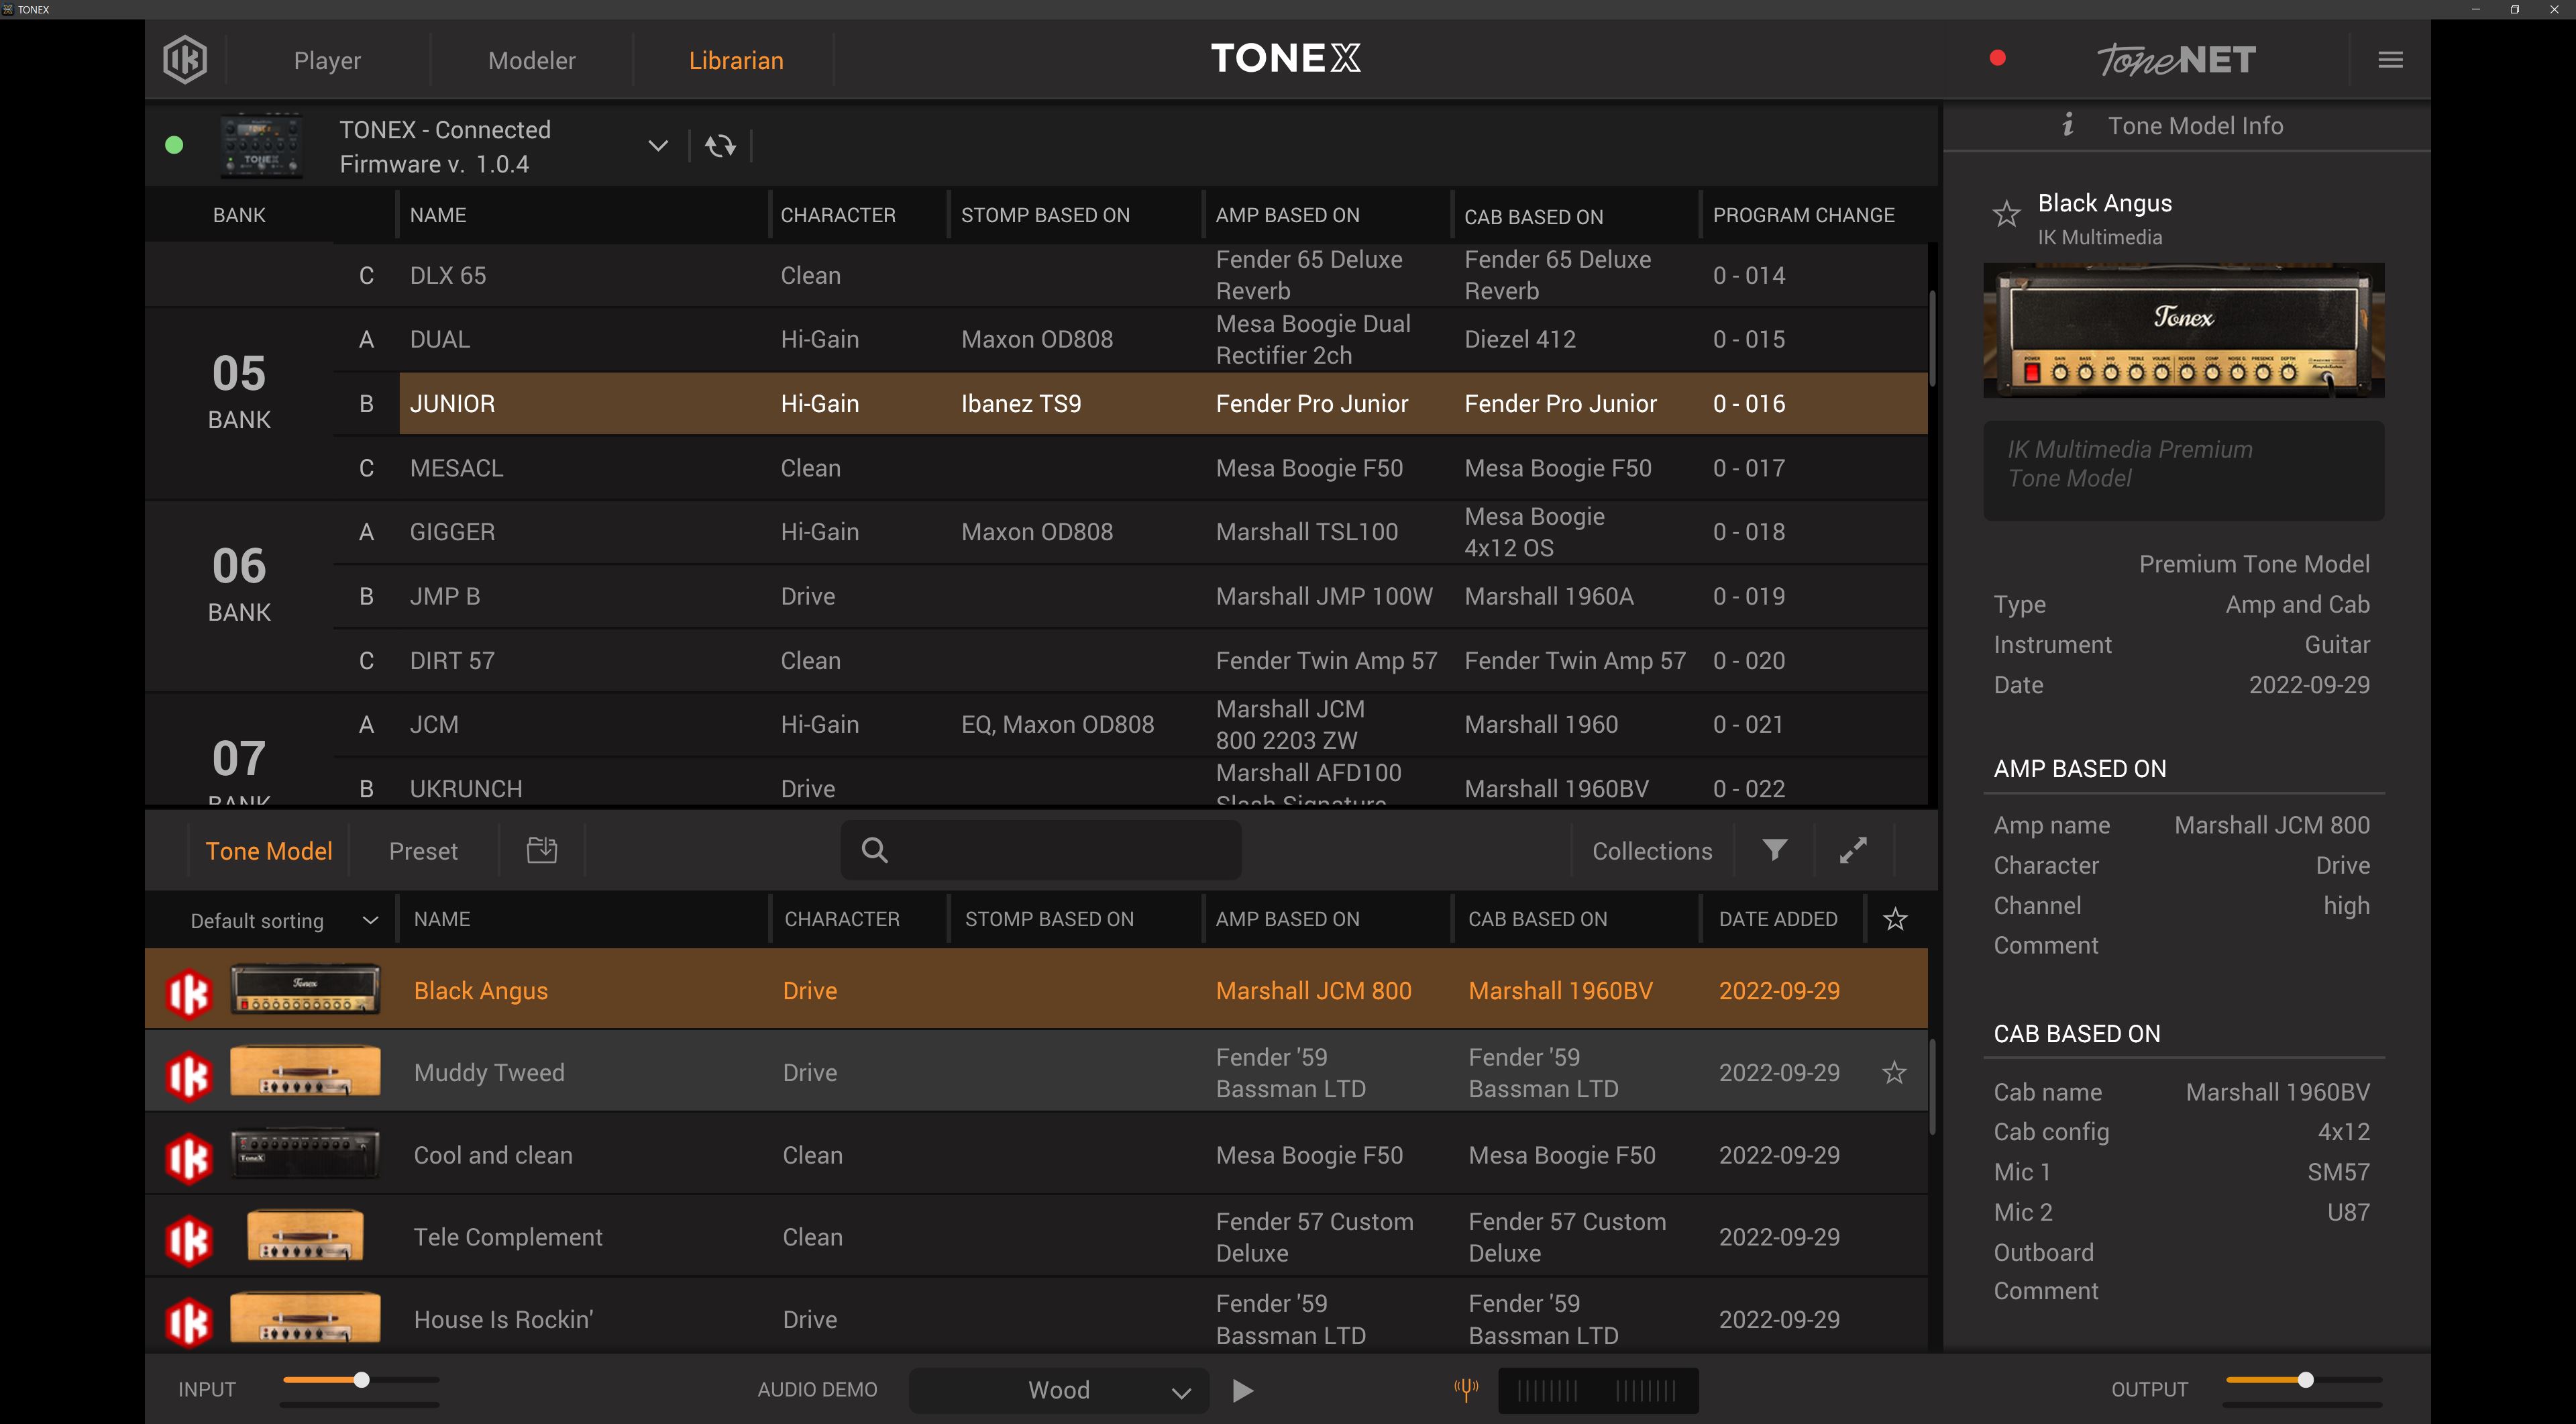Expand the tone list to fullscreen view
Image resolution: width=2576 pixels, height=1424 pixels.
[1853, 850]
